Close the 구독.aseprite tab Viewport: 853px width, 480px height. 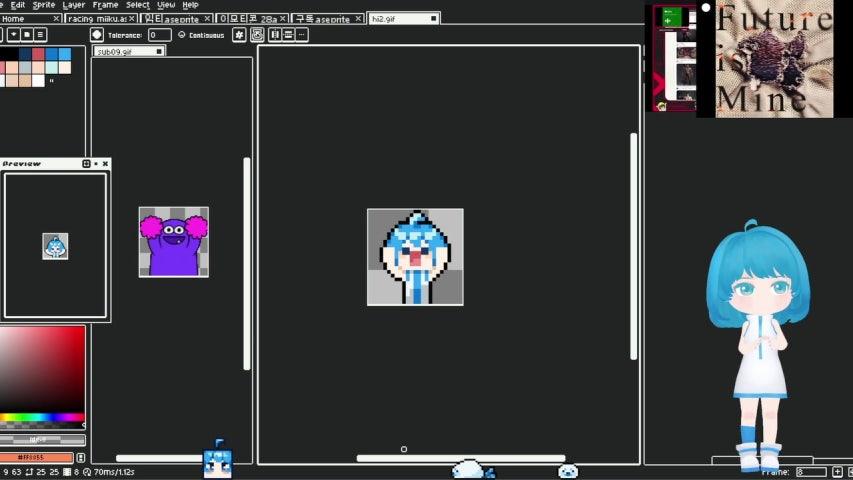[358, 19]
